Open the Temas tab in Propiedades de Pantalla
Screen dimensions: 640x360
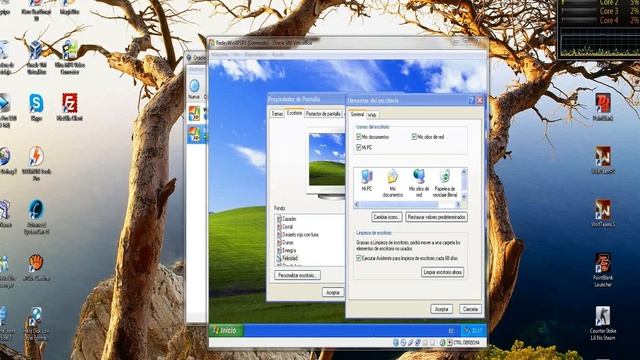[x=277, y=114]
